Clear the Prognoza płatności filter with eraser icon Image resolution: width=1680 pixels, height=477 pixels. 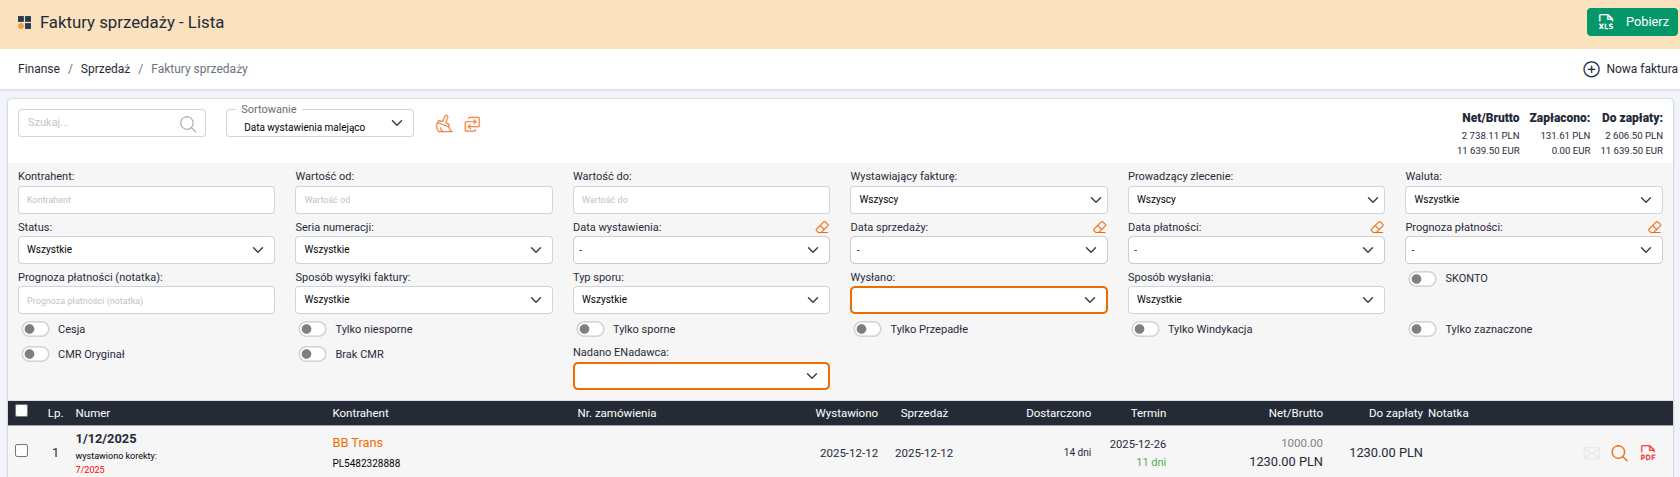pyautogui.click(x=1654, y=228)
